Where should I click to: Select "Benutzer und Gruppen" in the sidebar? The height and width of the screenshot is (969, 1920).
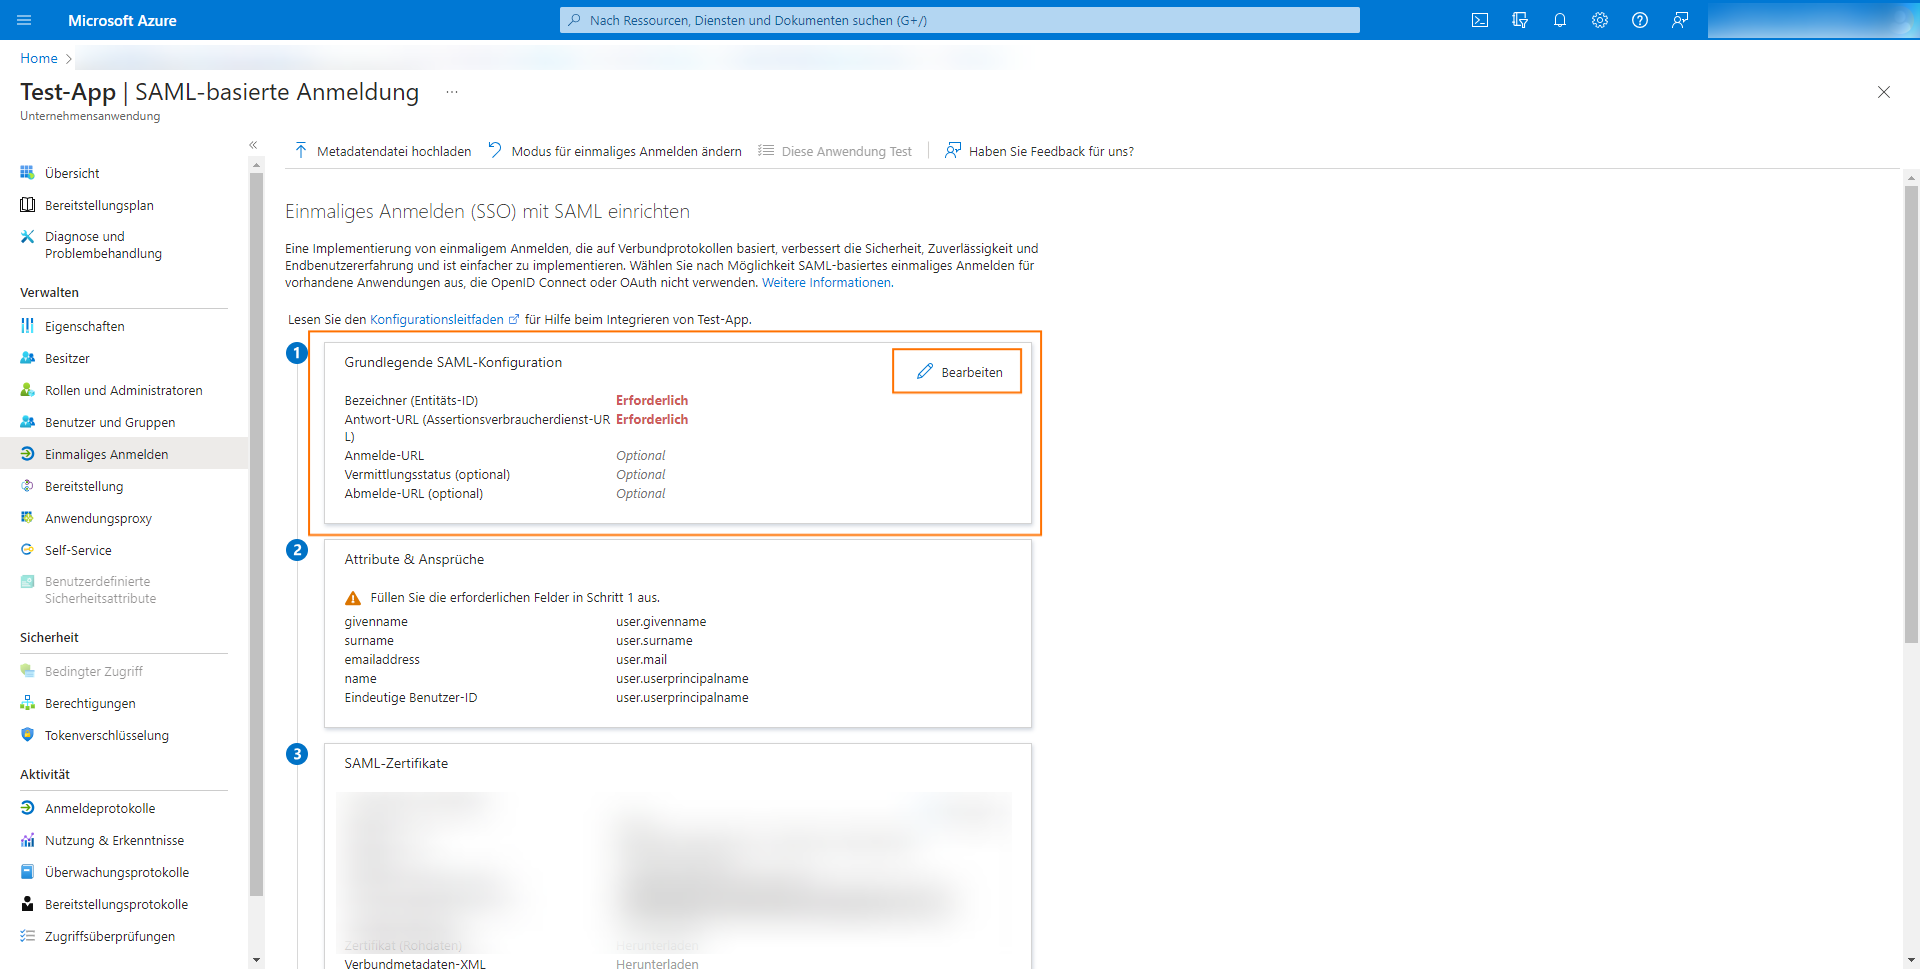(x=110, y=422)
